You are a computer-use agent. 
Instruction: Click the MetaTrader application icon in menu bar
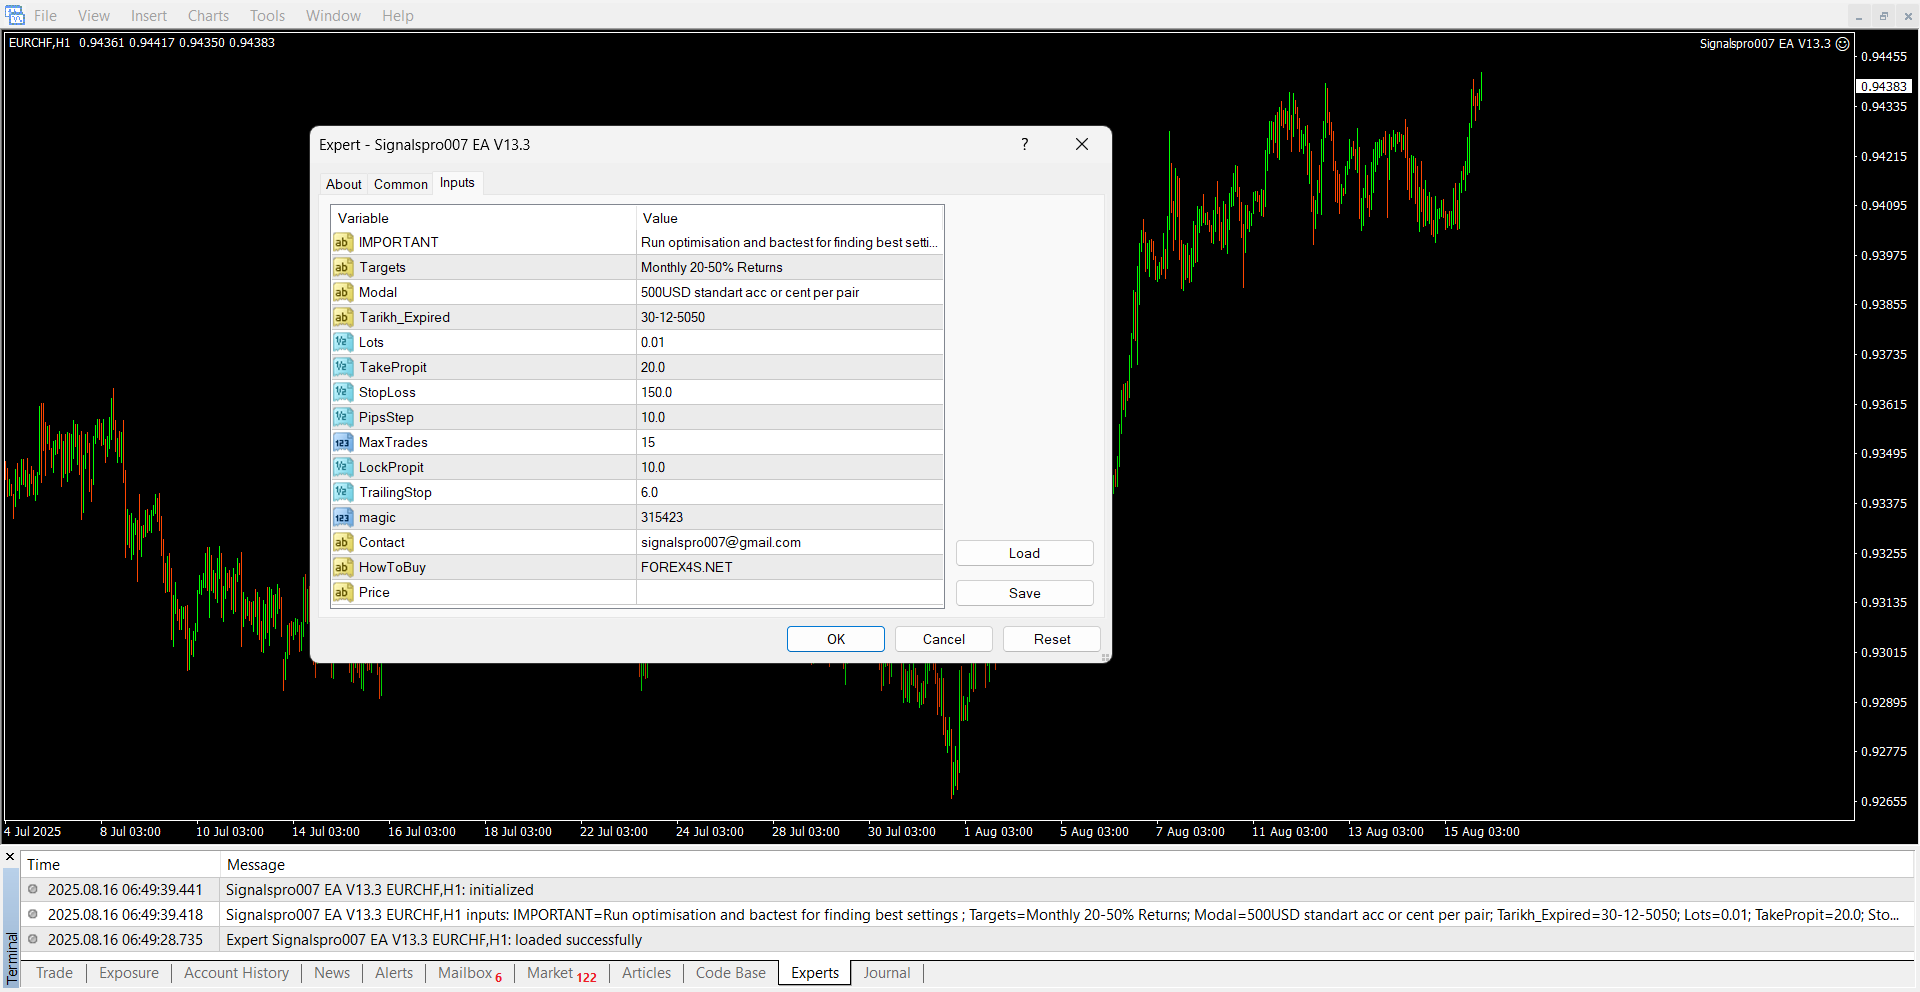(15, 15)
